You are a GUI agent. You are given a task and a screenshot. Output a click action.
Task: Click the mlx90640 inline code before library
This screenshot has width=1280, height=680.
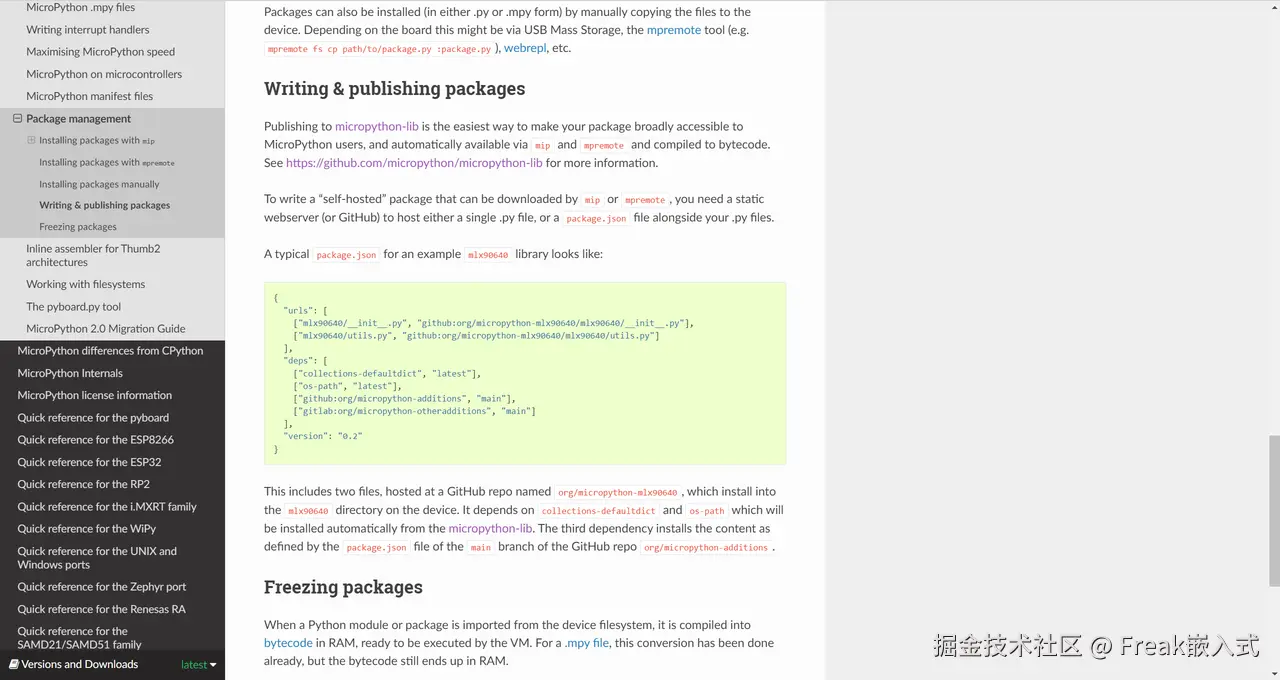(x=489, y=255)
